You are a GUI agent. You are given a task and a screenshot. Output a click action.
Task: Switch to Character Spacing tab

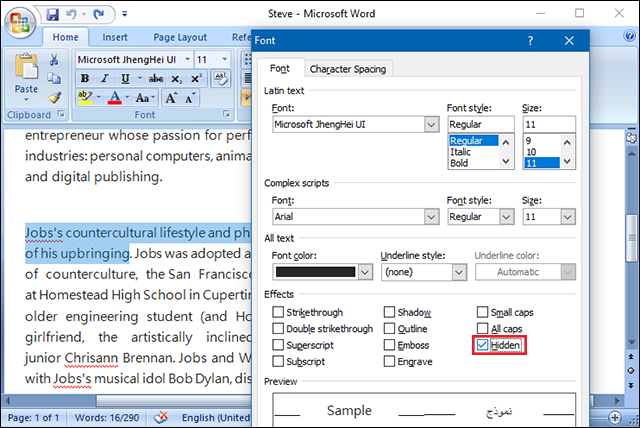click(x=348, y=69)
